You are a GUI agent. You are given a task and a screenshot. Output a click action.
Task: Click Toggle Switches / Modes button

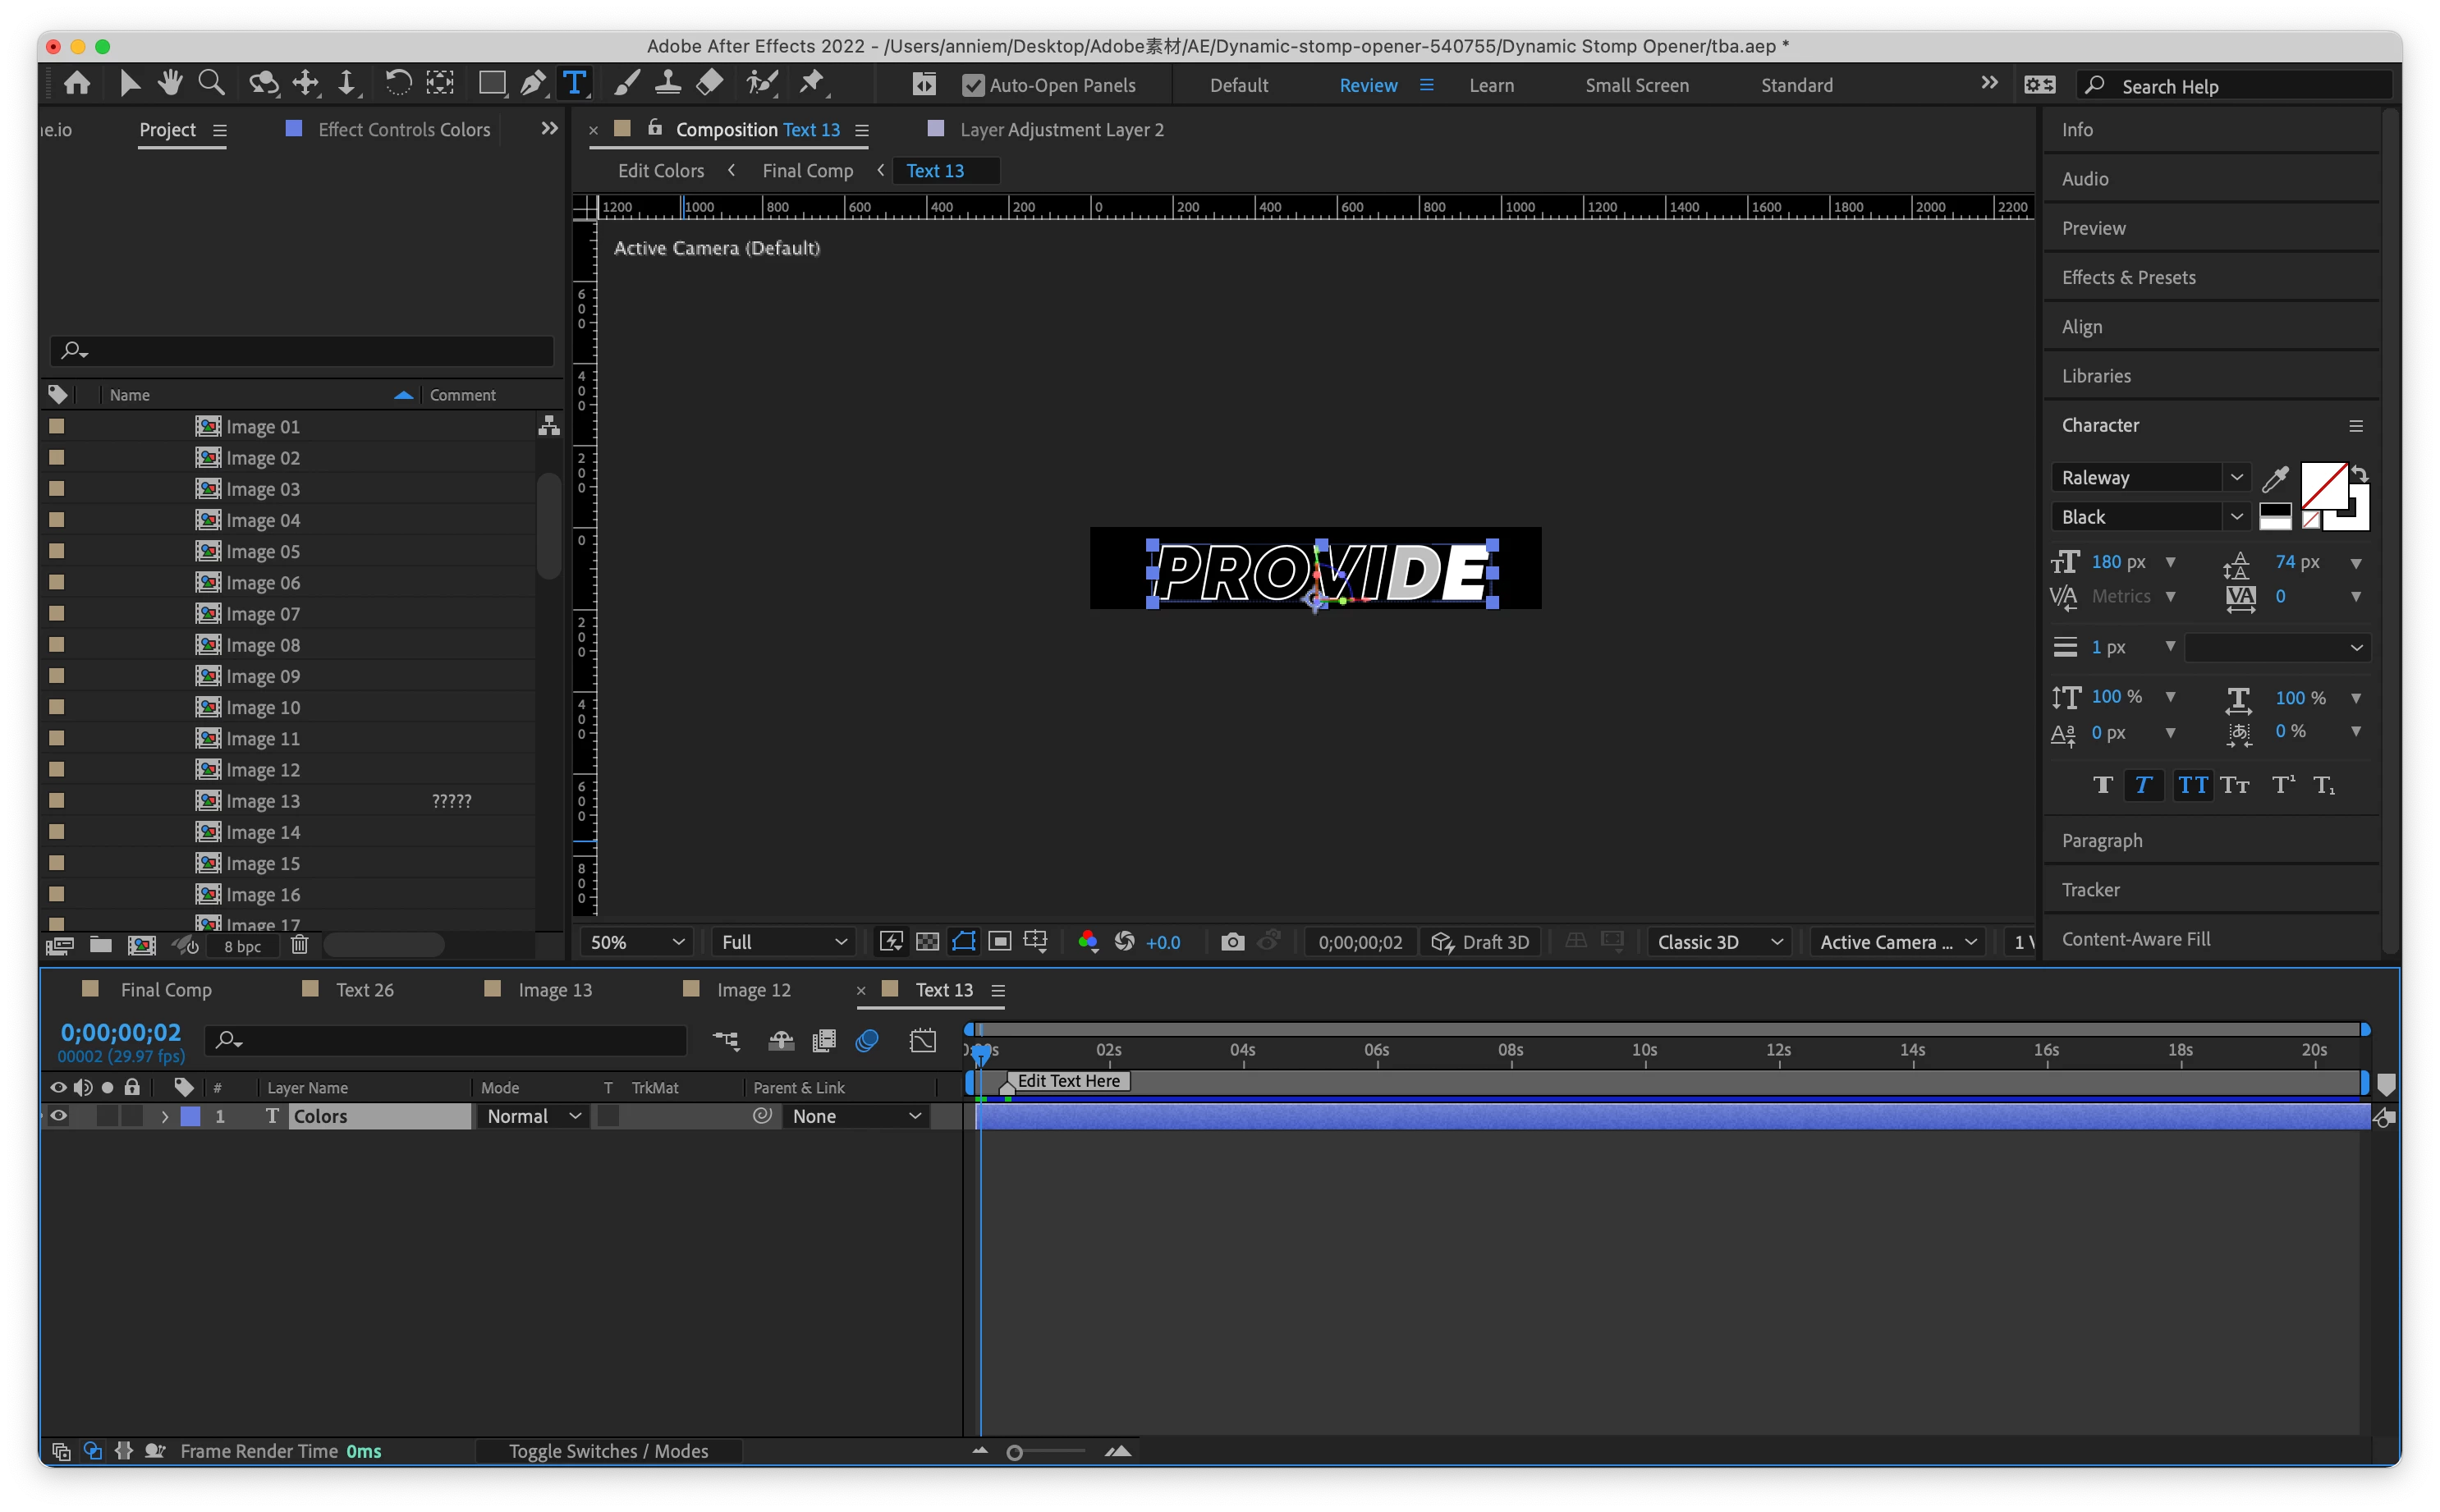point(608,1450)
